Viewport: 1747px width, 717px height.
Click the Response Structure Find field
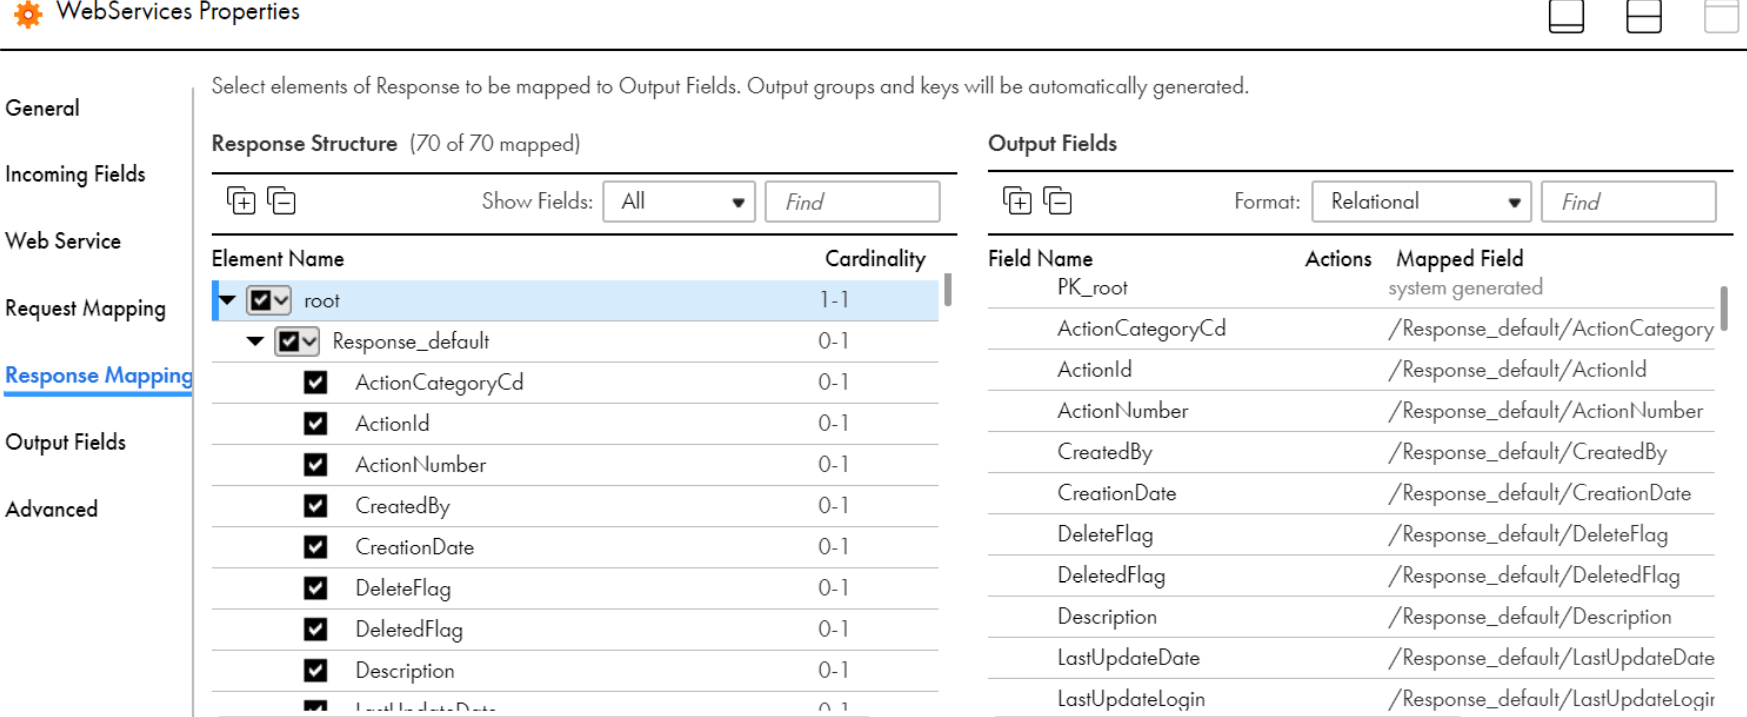[x=852, y=201]
